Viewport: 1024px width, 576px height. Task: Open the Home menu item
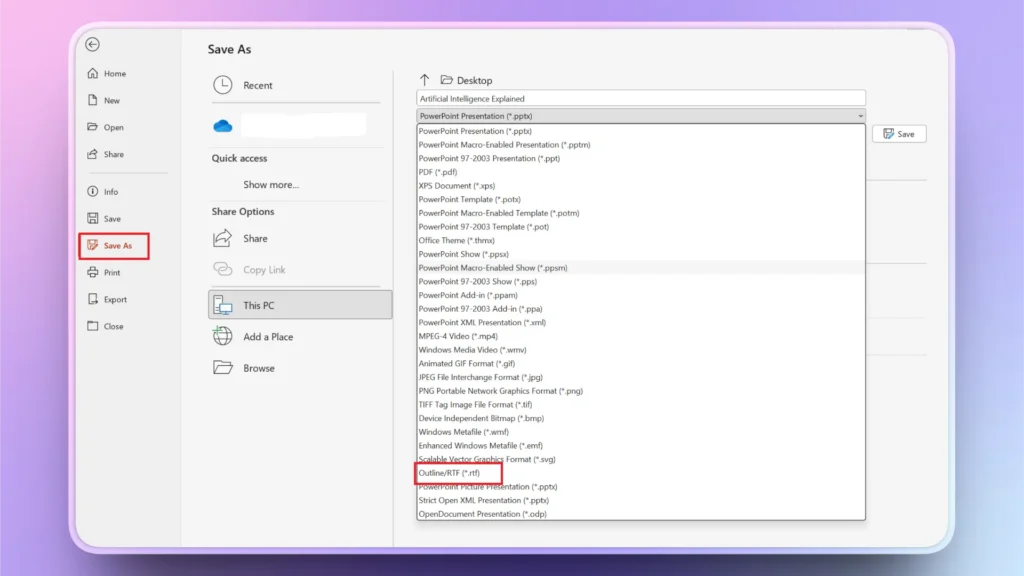115,74
